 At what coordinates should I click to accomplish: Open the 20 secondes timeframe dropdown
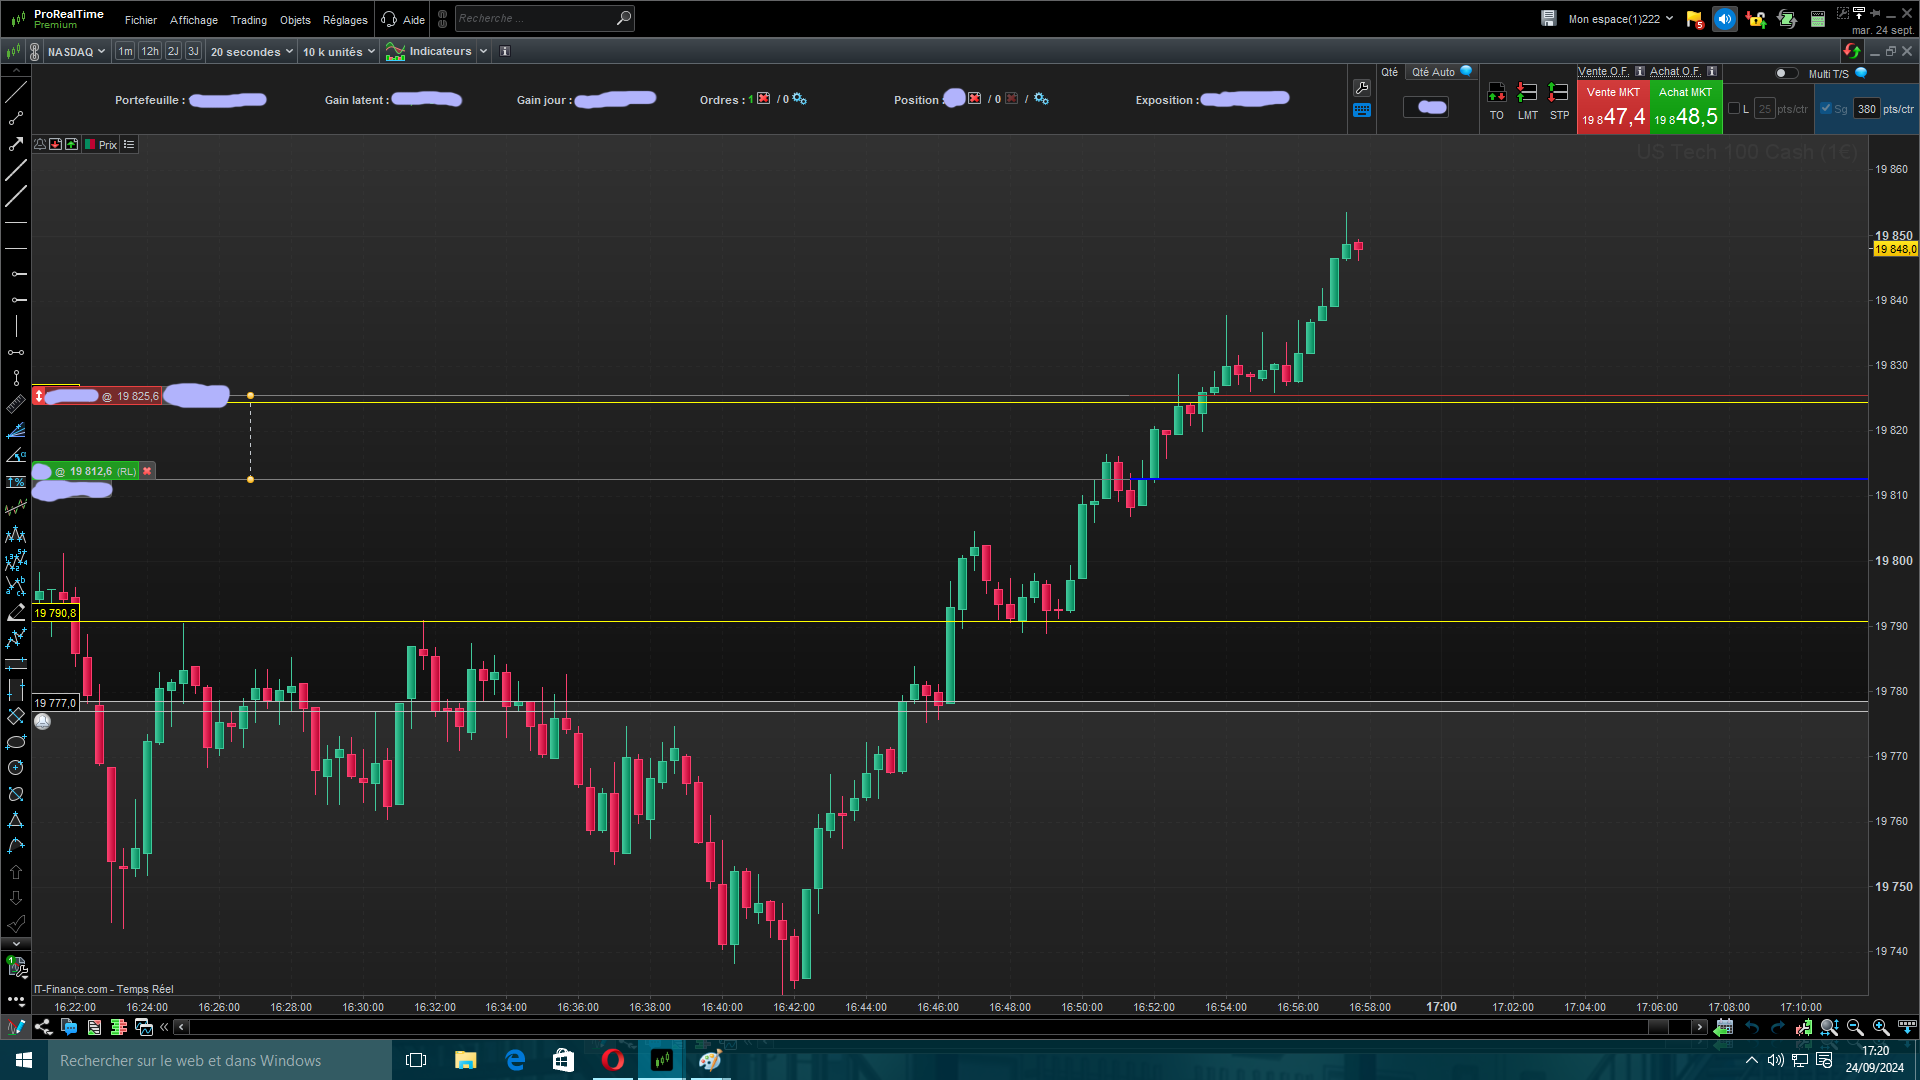(251, 52)
